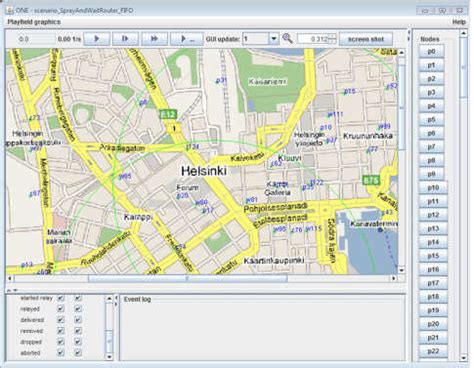Select node p18 in Nodes list
474x368 pixels.
point(433,296)
